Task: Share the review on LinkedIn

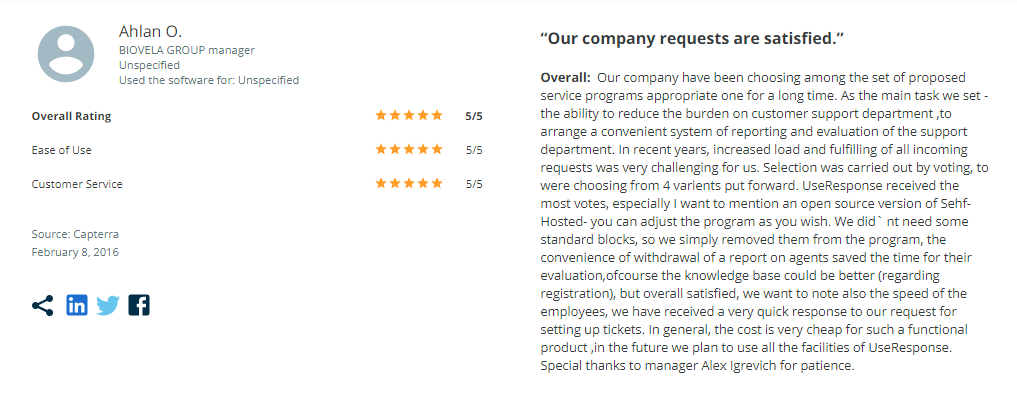Action: tap(77, 305)
